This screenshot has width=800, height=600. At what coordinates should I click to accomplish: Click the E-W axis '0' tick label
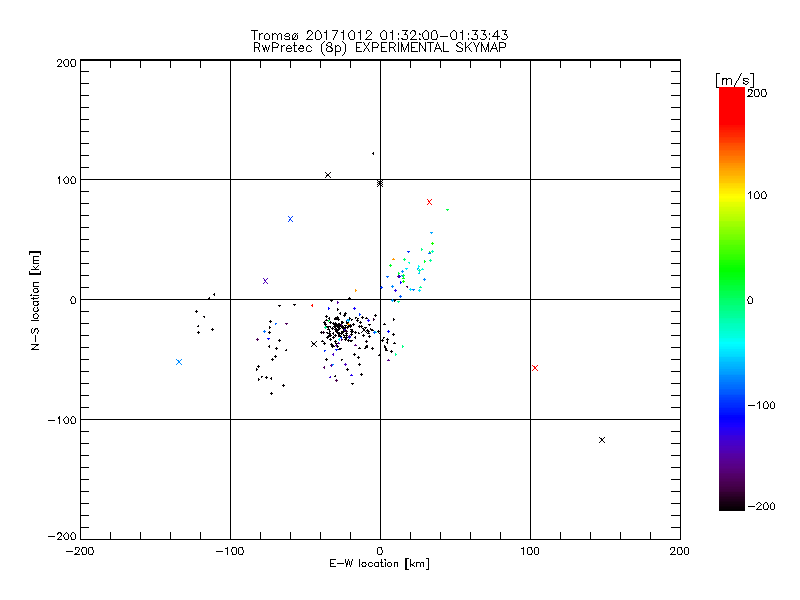[380, 551]
